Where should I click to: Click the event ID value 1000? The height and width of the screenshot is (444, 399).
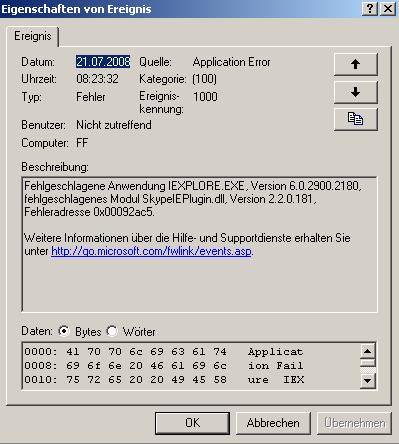click(205, 97)
